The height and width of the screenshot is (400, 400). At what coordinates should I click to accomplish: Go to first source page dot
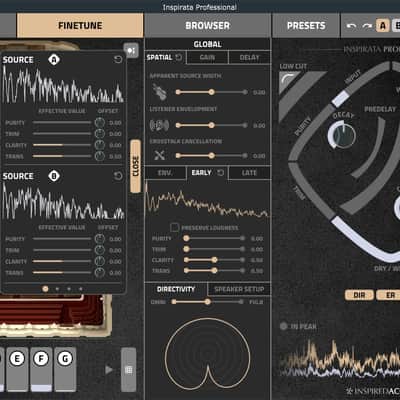coord(46,289)
